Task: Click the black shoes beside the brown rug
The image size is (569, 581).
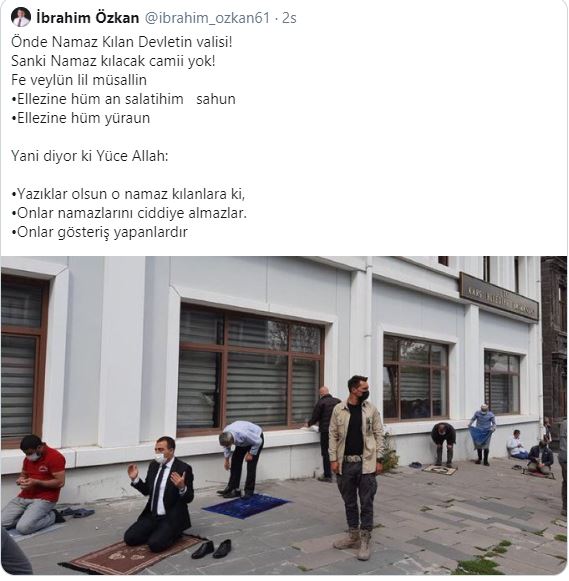Action: 212,549
